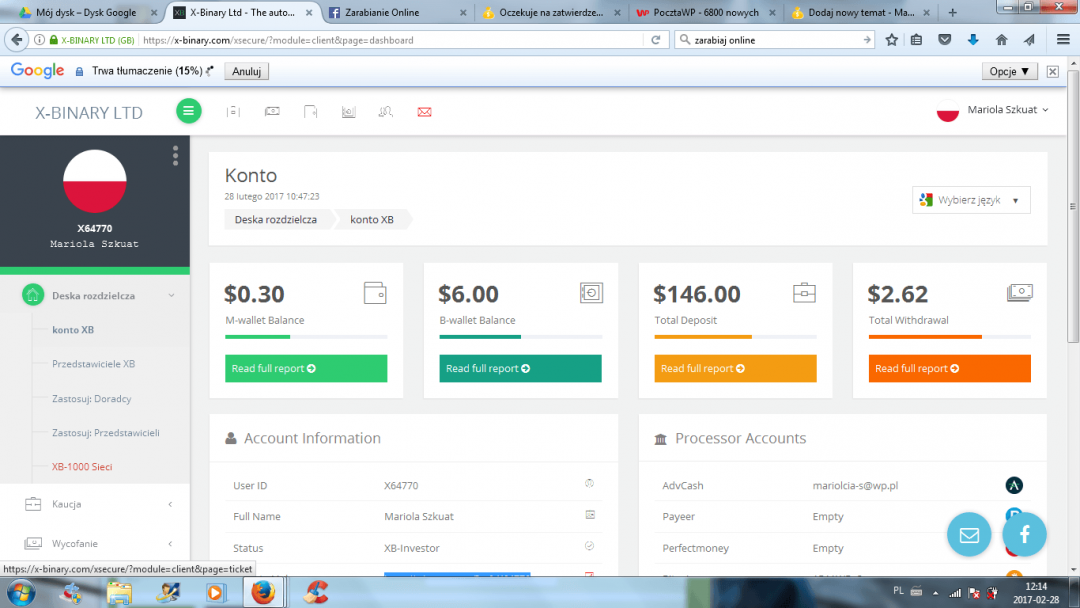1080x608 pixels.
Task: Open the red envelope messages icon
Action: 424,111
